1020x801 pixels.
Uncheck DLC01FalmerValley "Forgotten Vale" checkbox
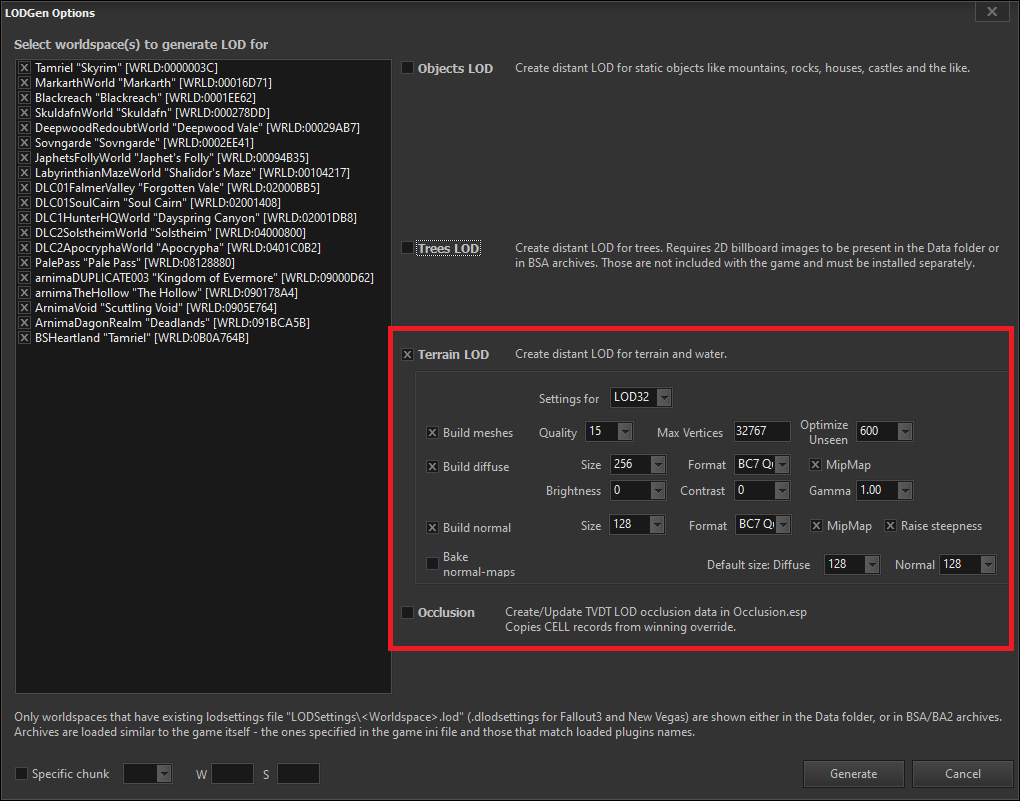point(24,187)
